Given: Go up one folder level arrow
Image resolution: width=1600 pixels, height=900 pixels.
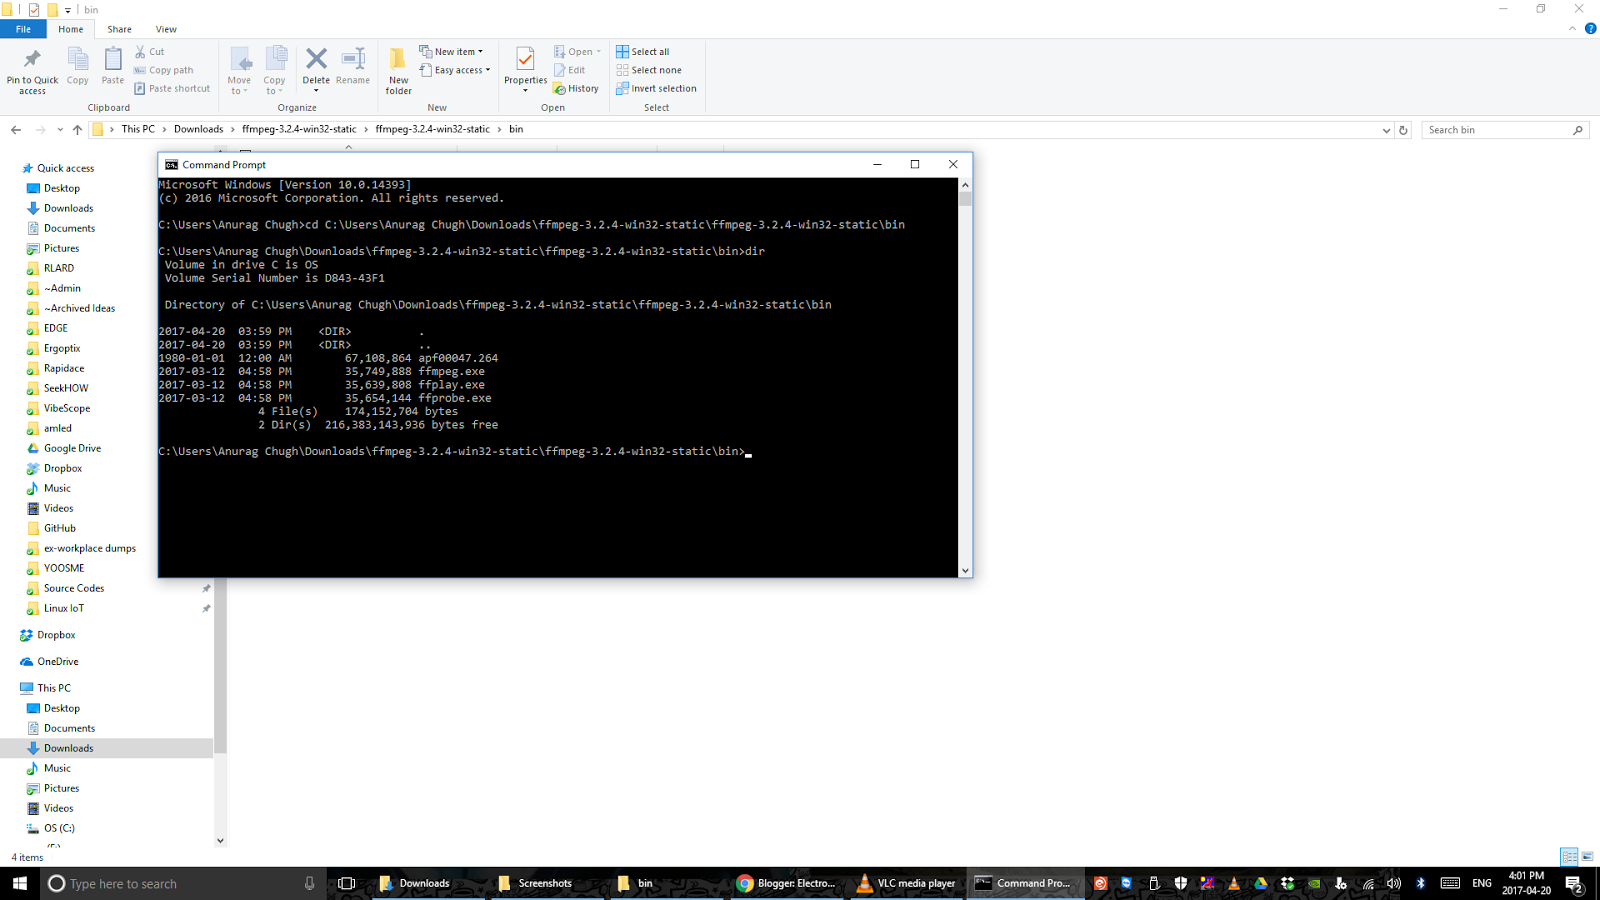Looking at the screenshot, I should 77,130.
